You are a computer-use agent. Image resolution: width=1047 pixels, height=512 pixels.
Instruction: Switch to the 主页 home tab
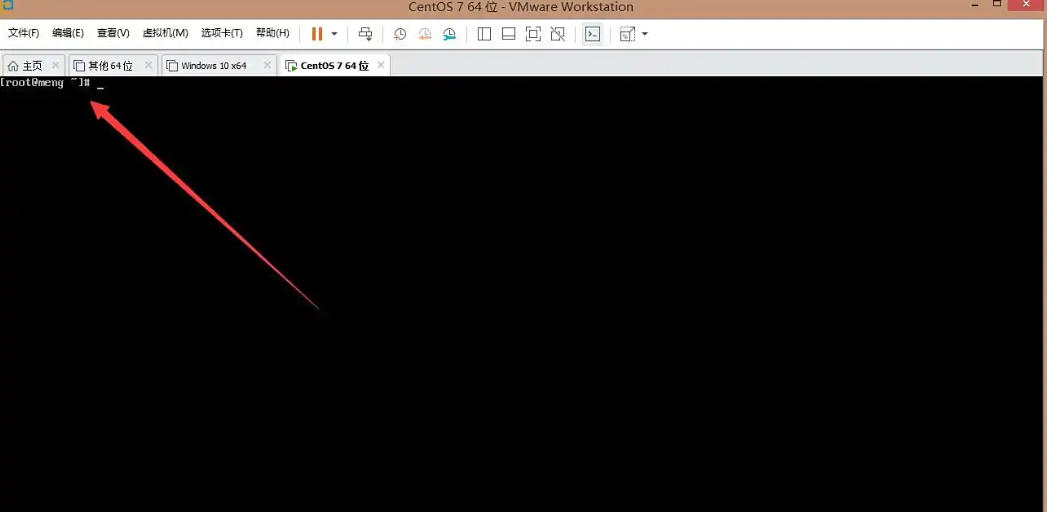[32, 66]
